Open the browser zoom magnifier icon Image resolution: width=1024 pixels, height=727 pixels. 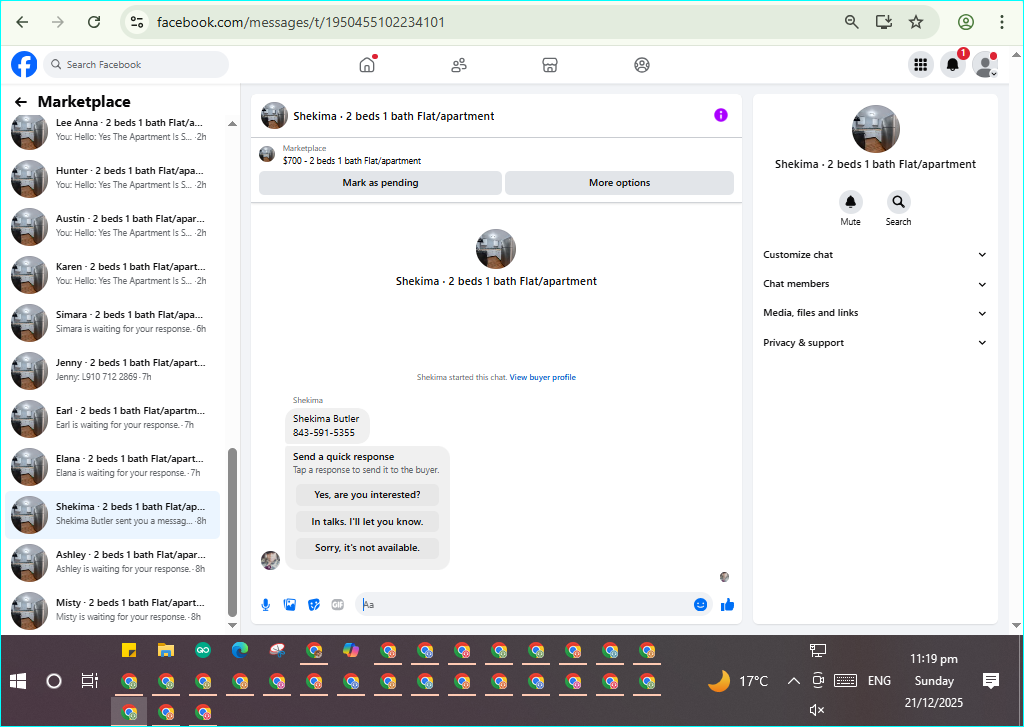[852, 22]
